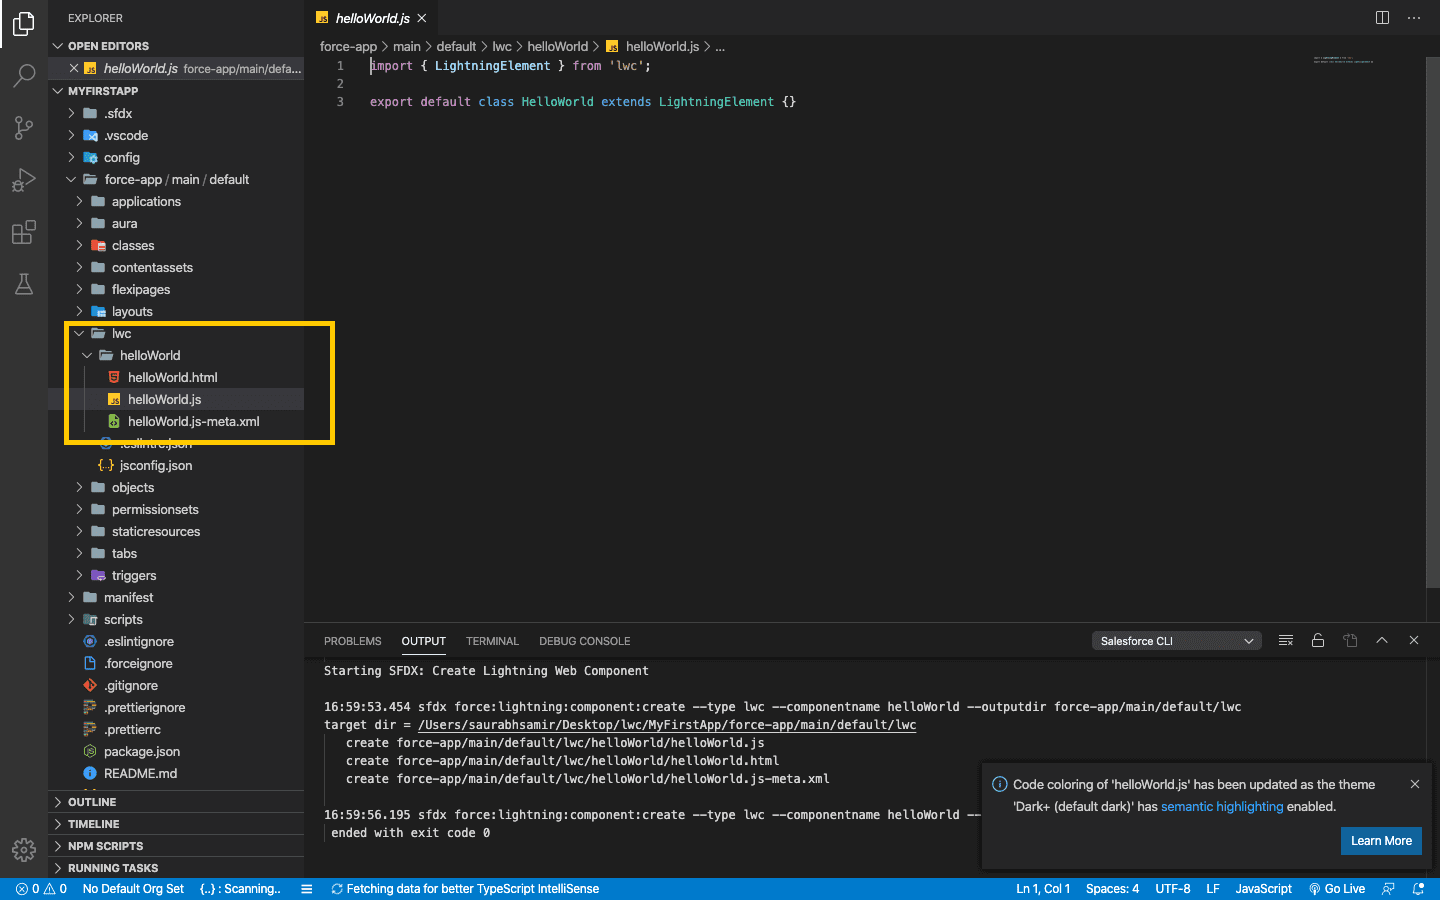Click the feedback icon in status bar

tap(1388, 889)
